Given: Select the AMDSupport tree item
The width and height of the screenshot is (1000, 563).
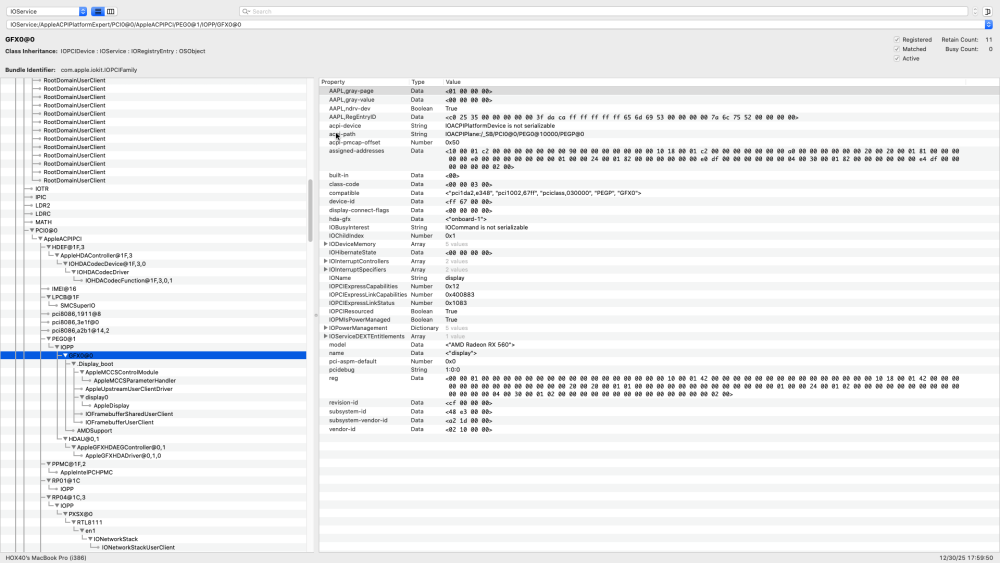Looking at the screenshot, I should [x=94, y=431].
